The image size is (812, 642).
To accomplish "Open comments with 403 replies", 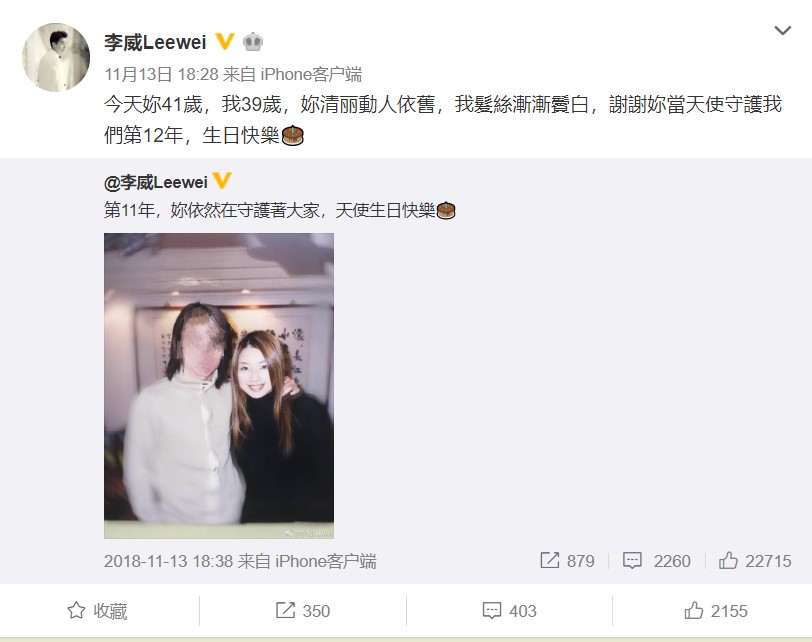I will [x=510, y=611].
